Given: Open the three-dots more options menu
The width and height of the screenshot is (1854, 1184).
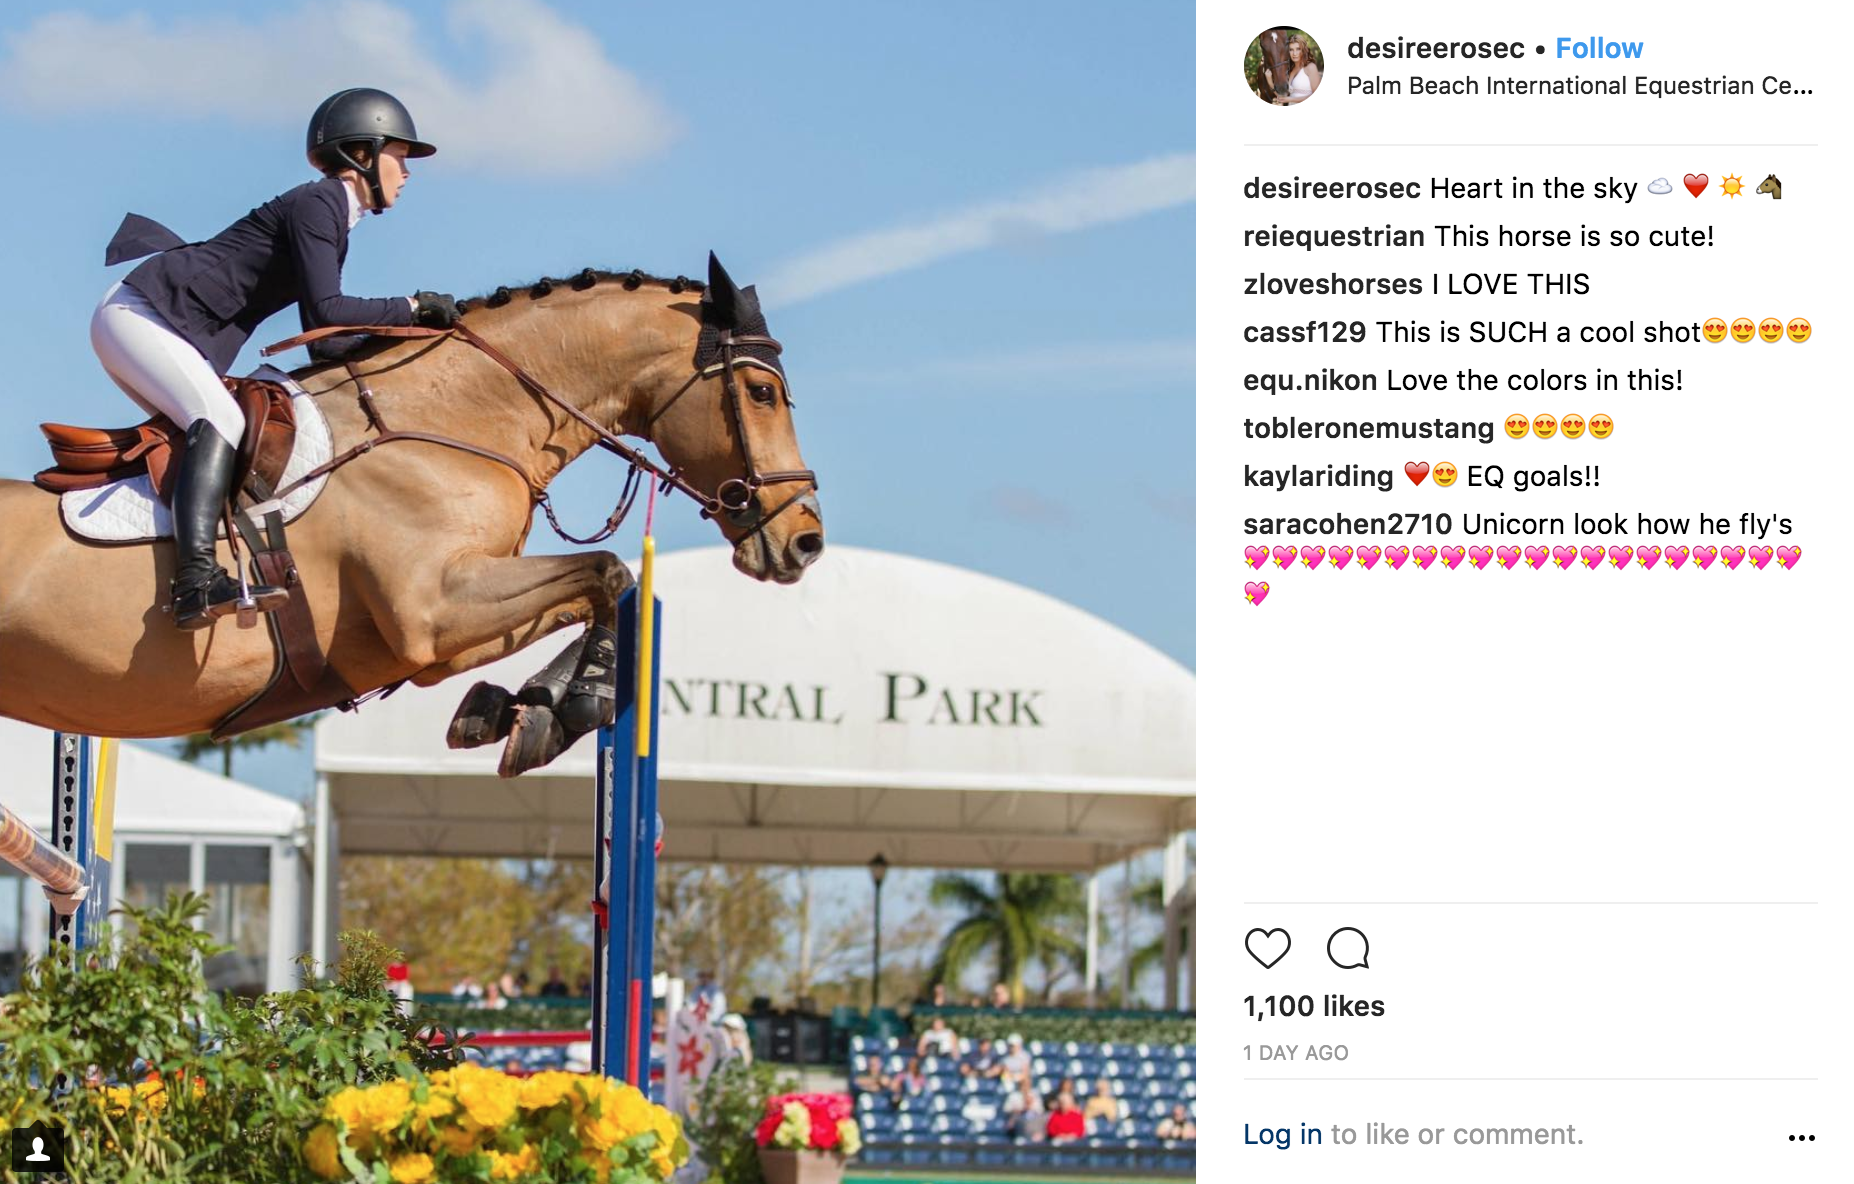Looking at the screenshot, I should tap(1801, 1137).
